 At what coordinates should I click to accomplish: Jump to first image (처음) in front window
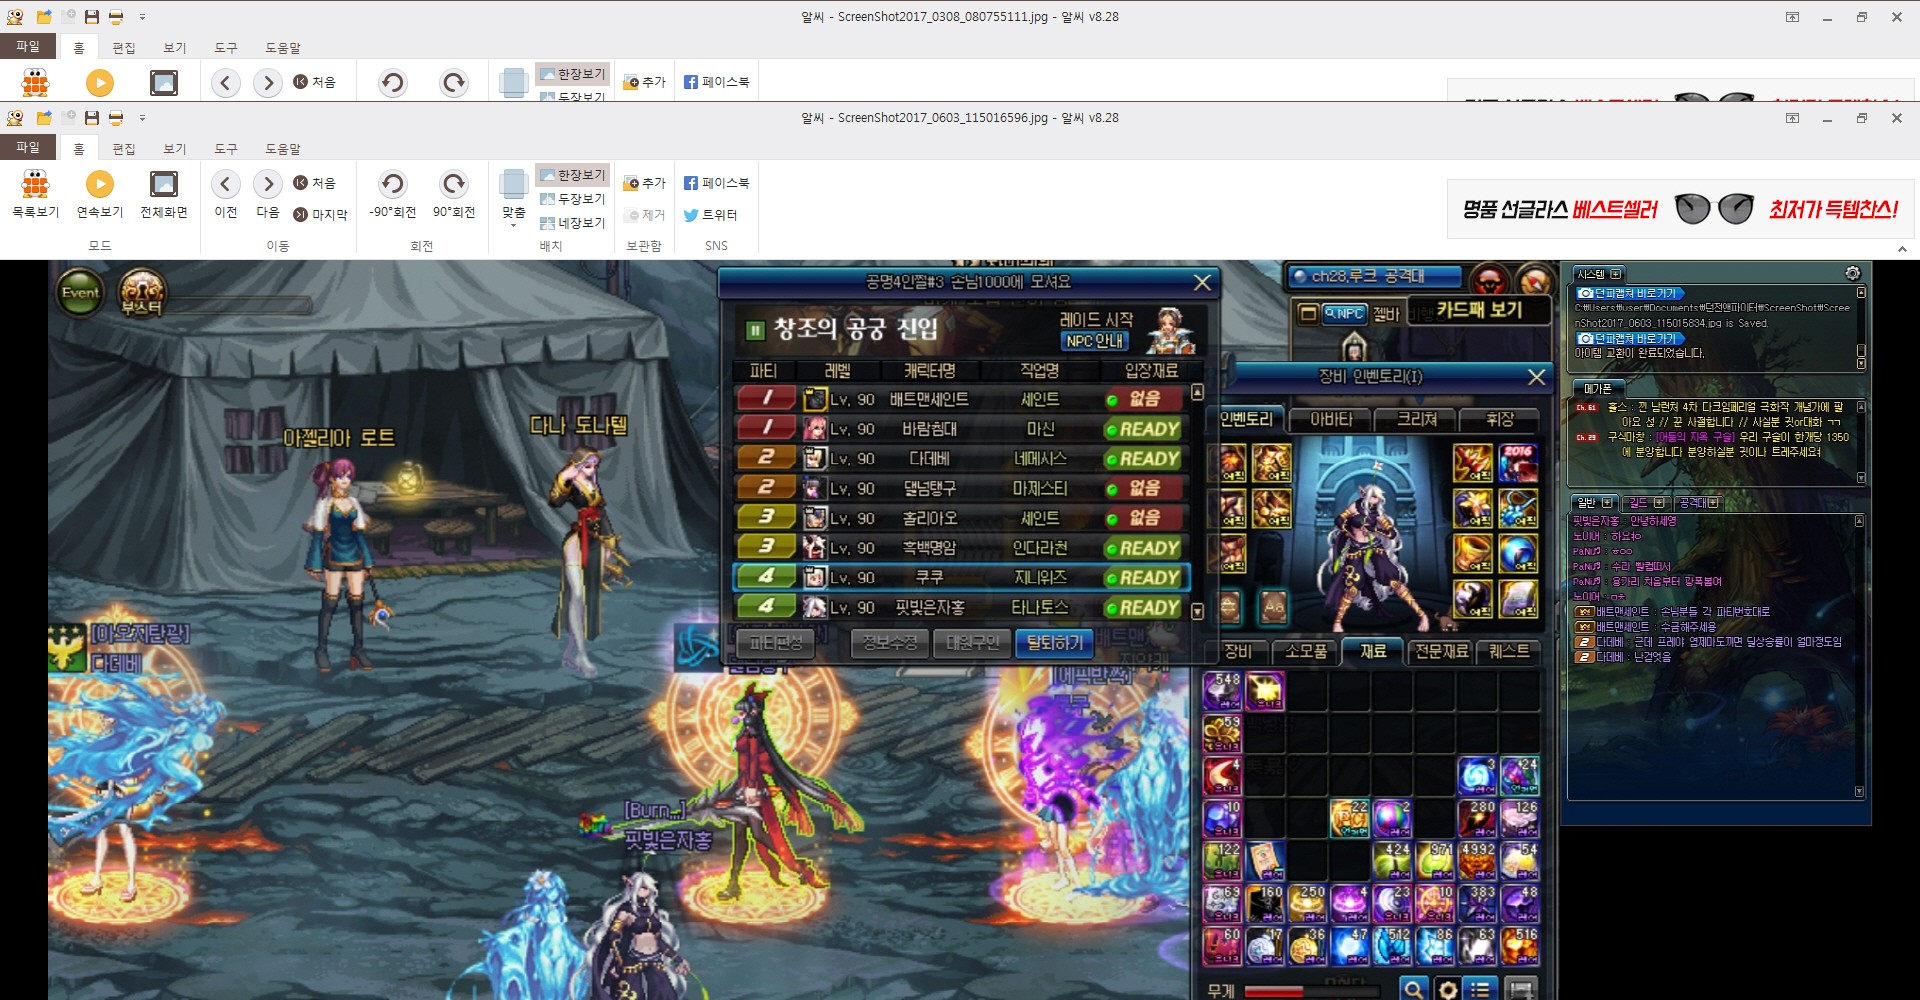coord(314,183)
